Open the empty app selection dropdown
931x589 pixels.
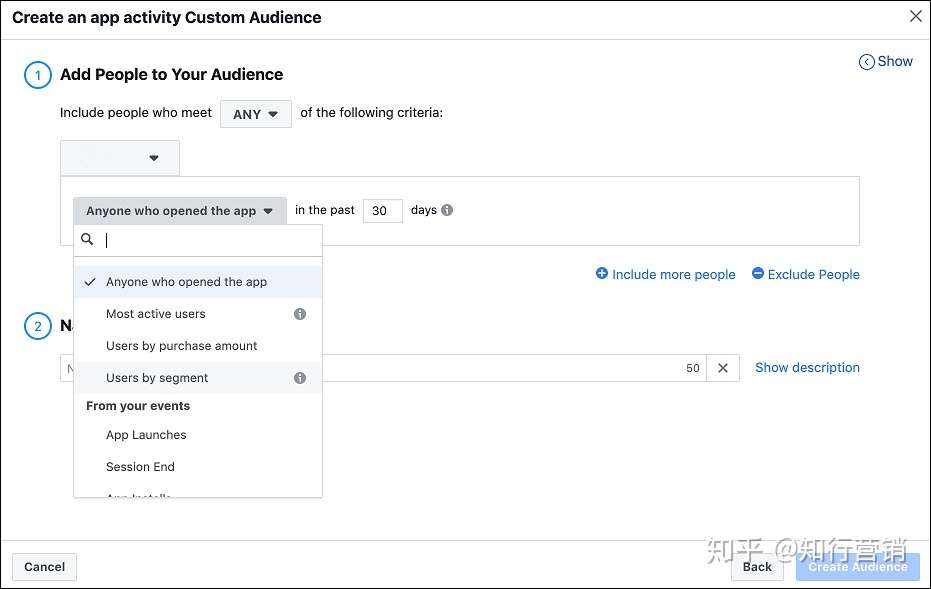(119, 157)
